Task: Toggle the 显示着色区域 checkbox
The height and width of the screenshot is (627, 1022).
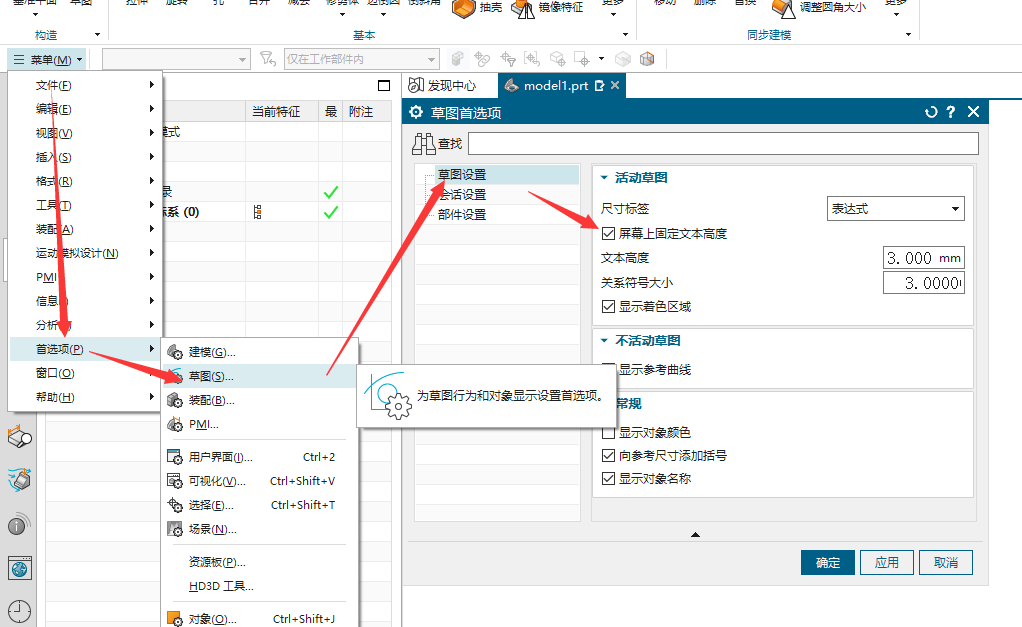Action: (609, 306)
